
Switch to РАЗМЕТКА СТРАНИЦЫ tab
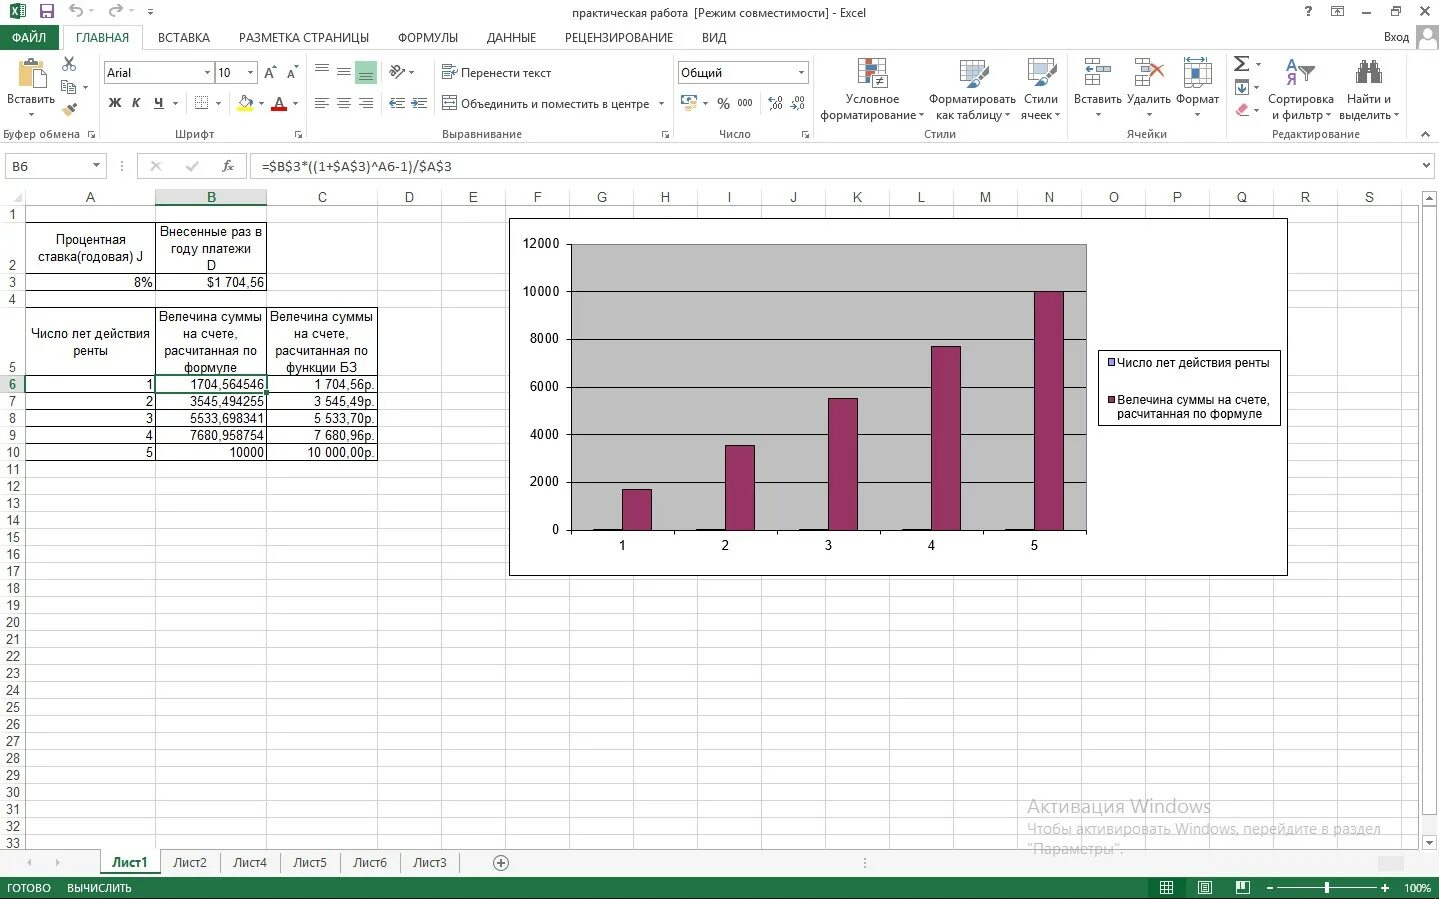point(304,37)
